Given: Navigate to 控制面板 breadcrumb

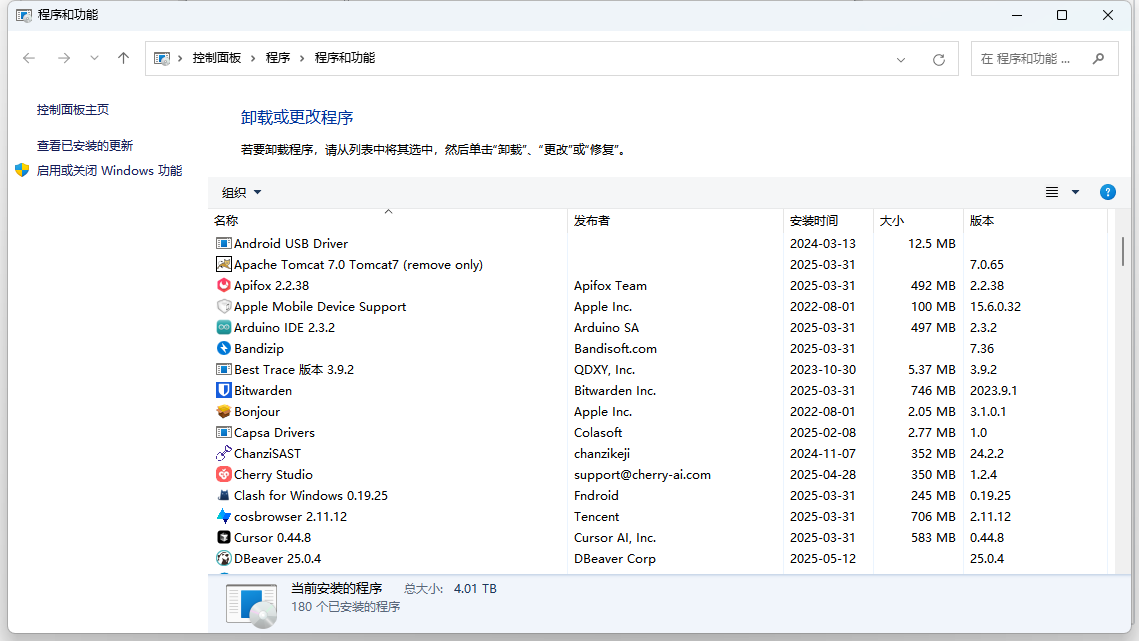Looking at the screenshot, I should (216, 58).
